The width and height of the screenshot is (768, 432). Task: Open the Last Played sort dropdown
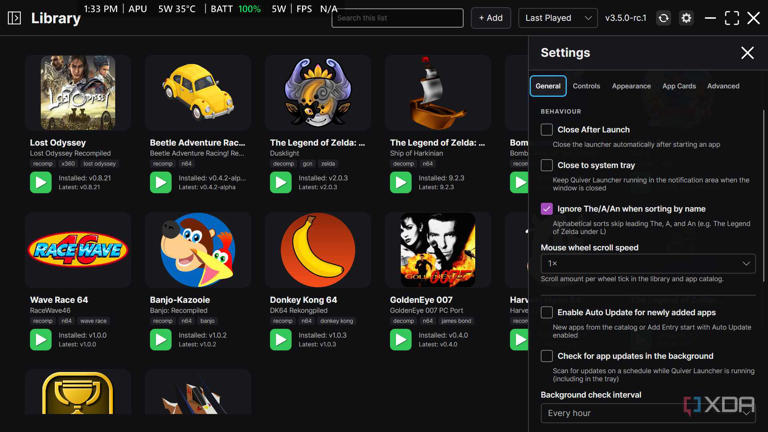[558, 18]
